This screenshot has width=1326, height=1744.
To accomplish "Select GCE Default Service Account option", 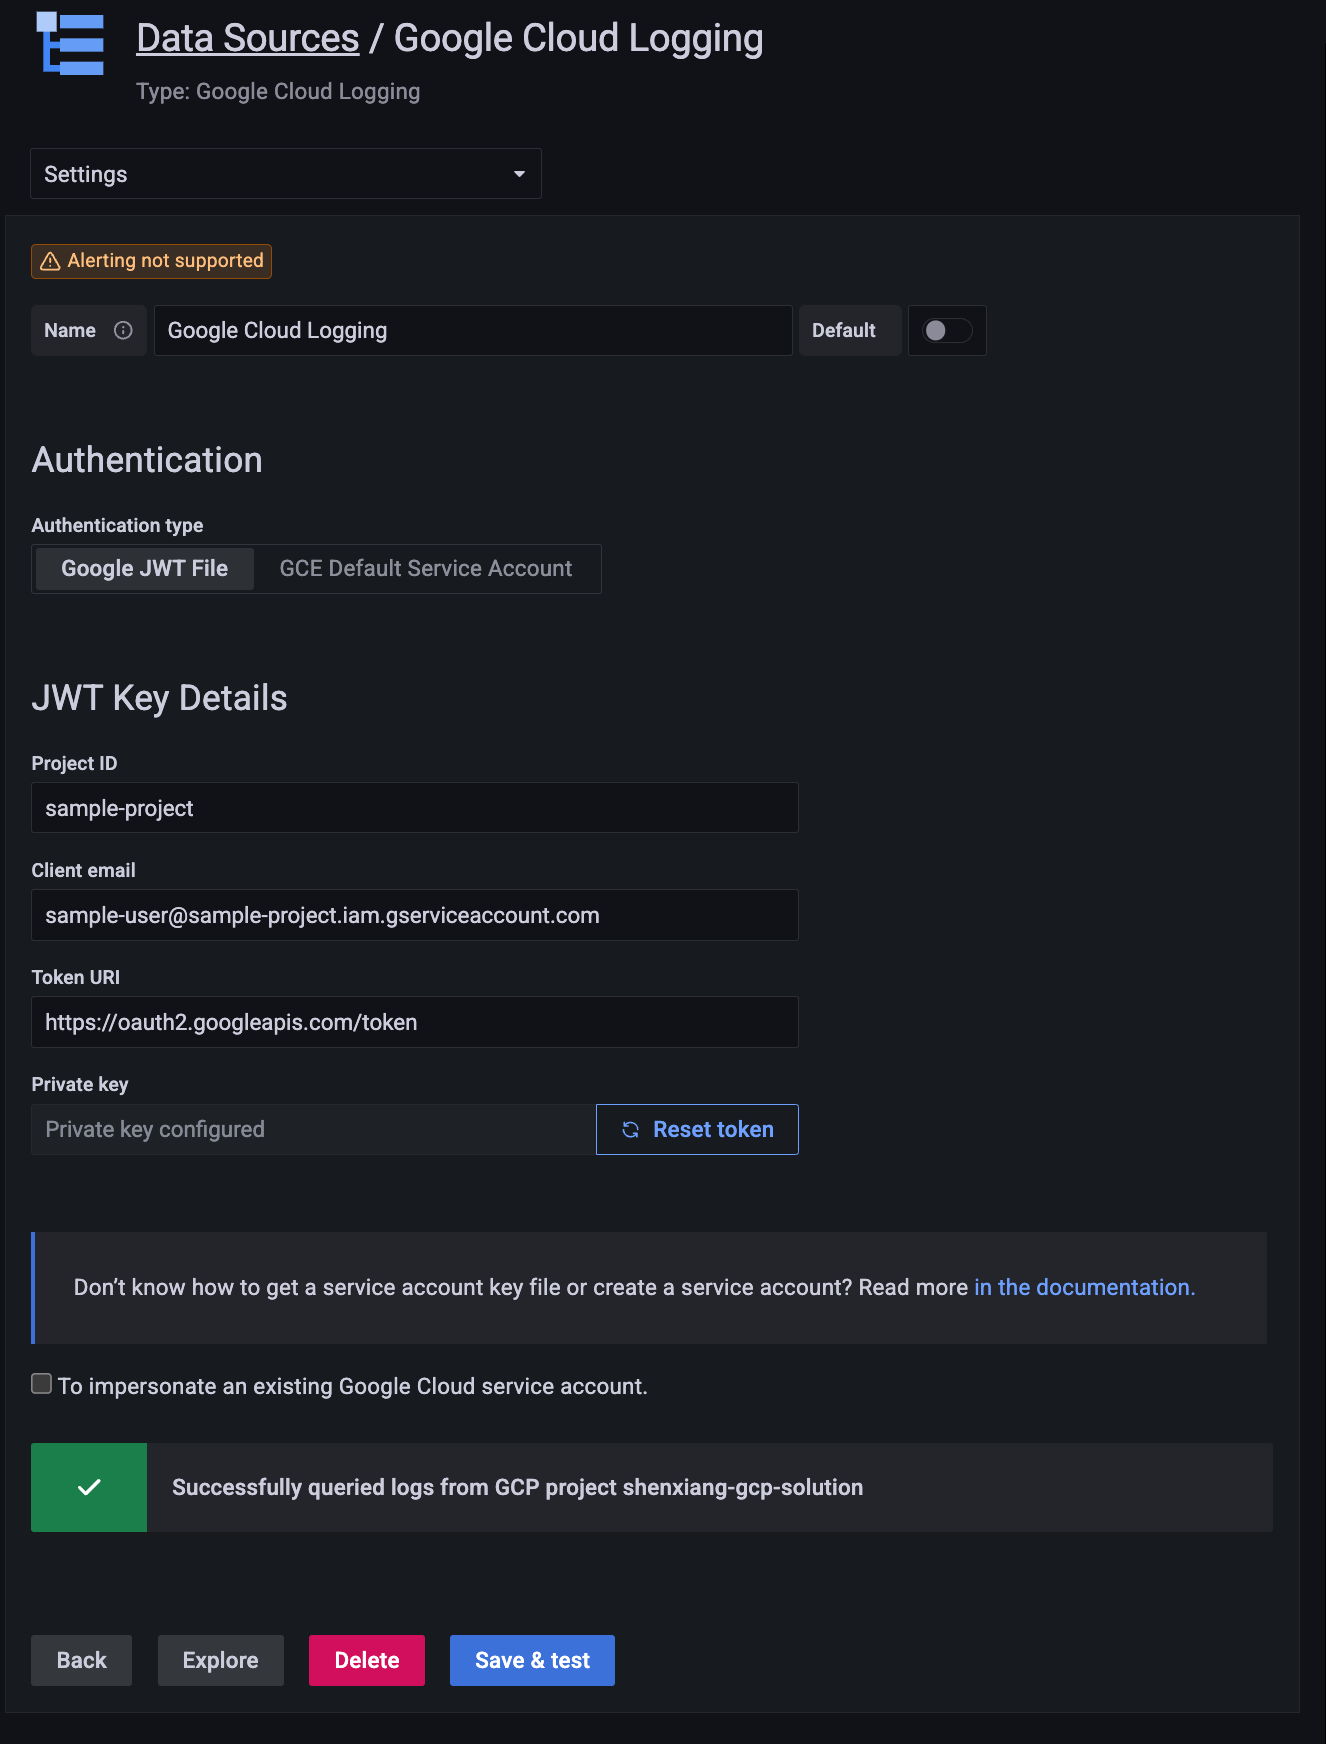I will click(426, 569).
